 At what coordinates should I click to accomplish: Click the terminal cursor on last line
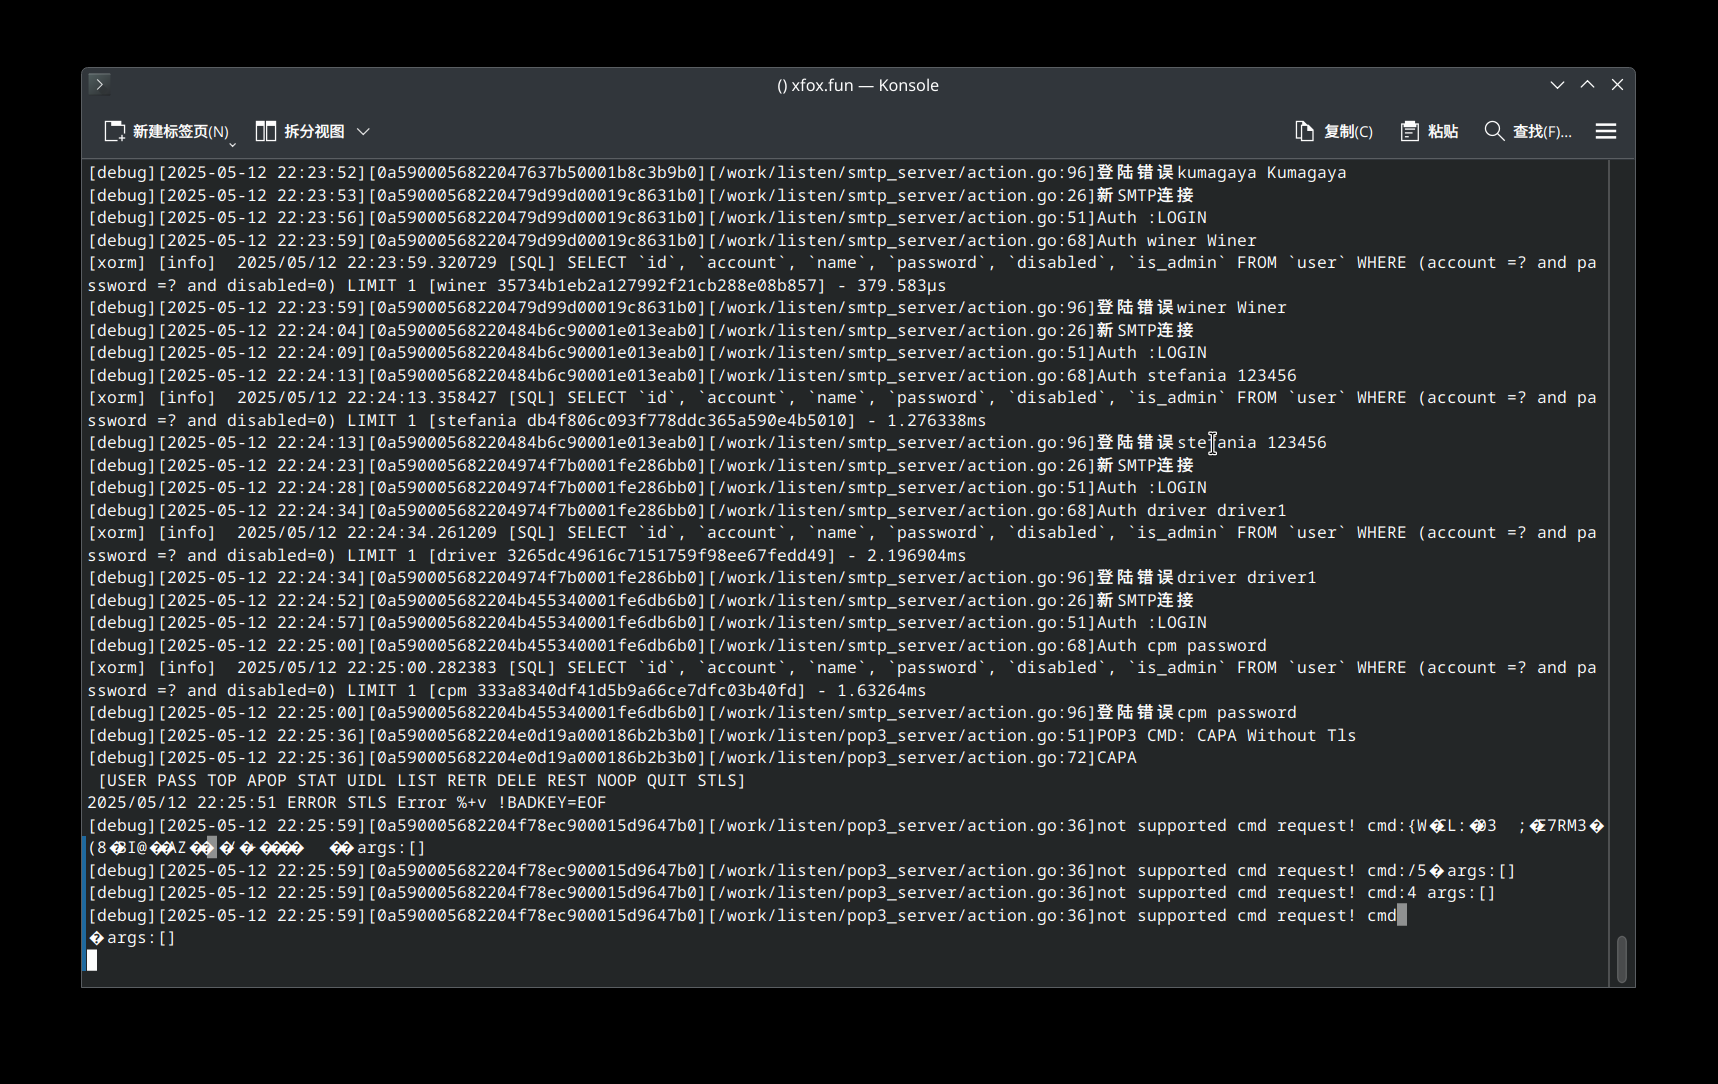coord(92,960)
